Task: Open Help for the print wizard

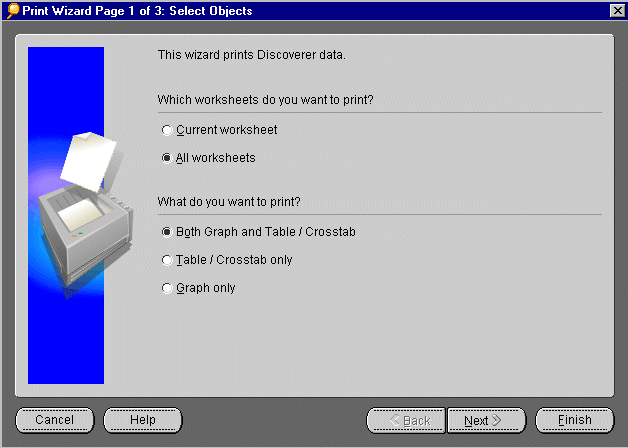Action: [142, 420]
